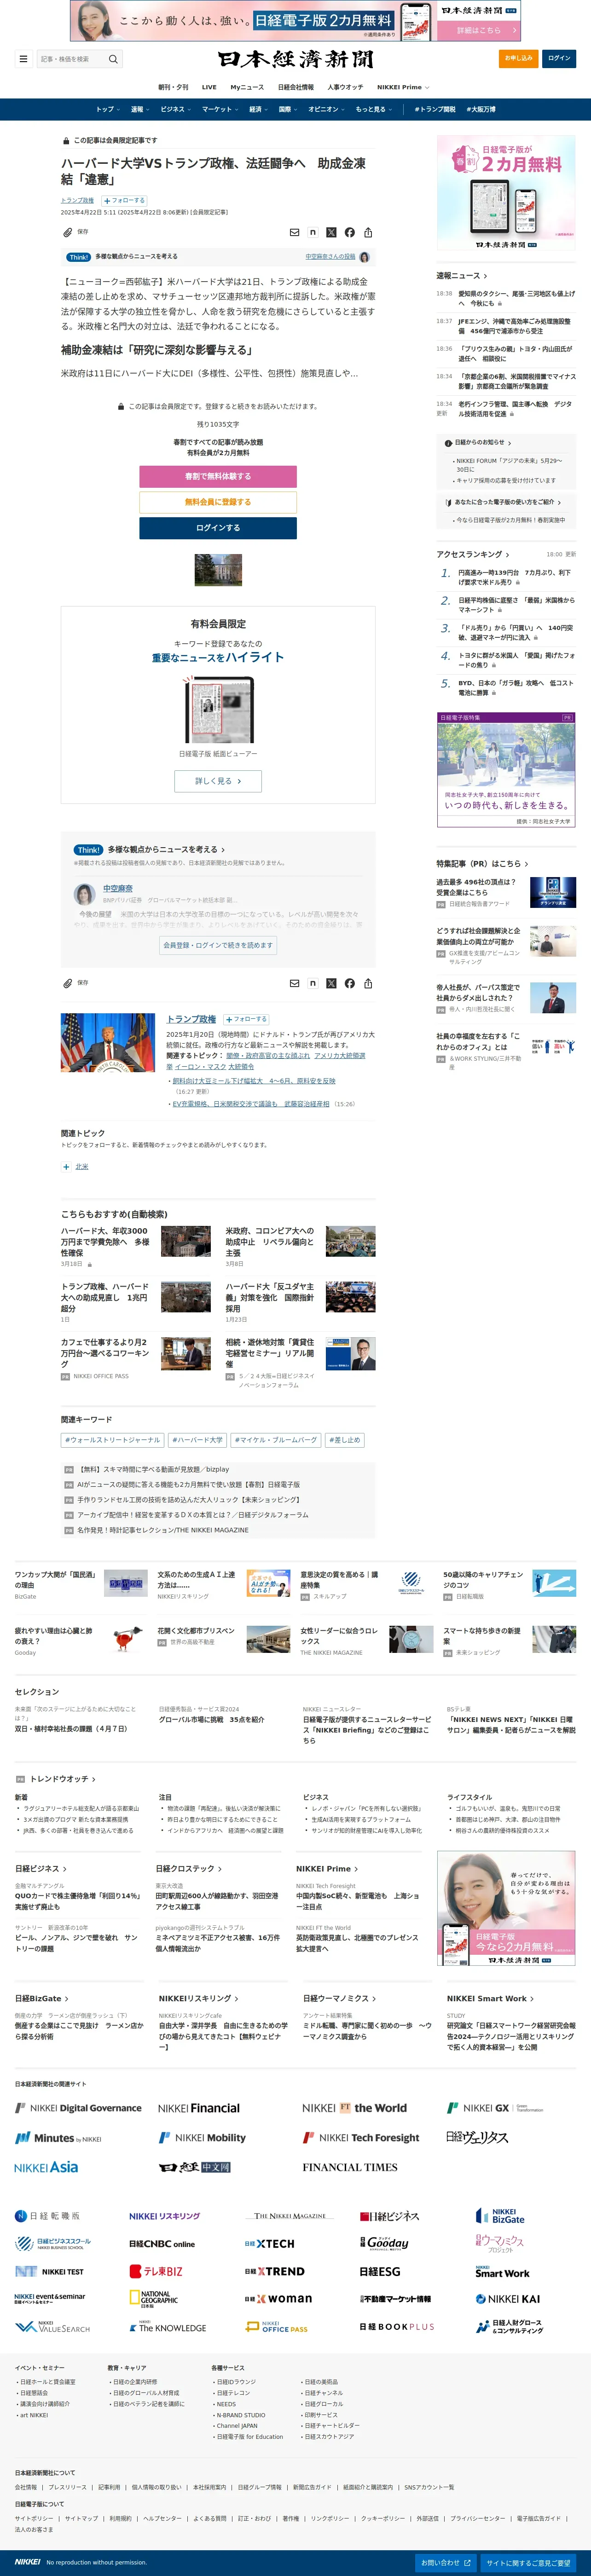Click the email share icon below the headline

[294, 232]
